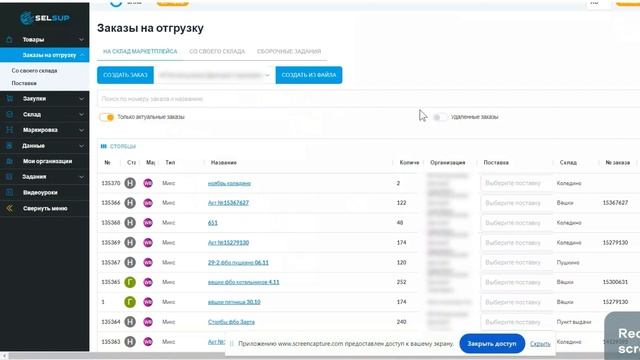
Task: Open Выберите поставку dropdown for order 135370
Action: [516, 183]
